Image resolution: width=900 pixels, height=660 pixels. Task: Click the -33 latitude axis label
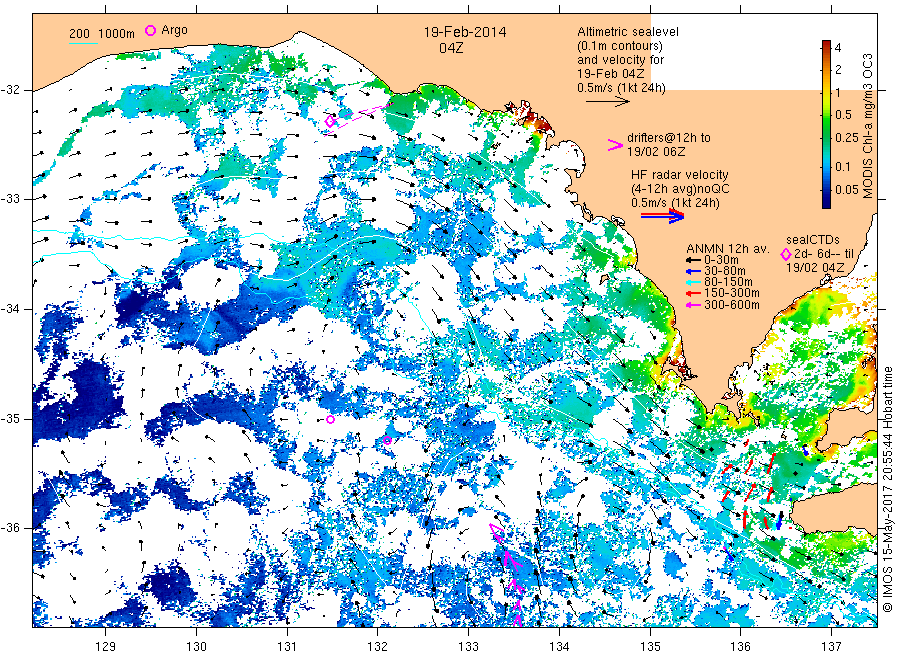tap(11, 199)
